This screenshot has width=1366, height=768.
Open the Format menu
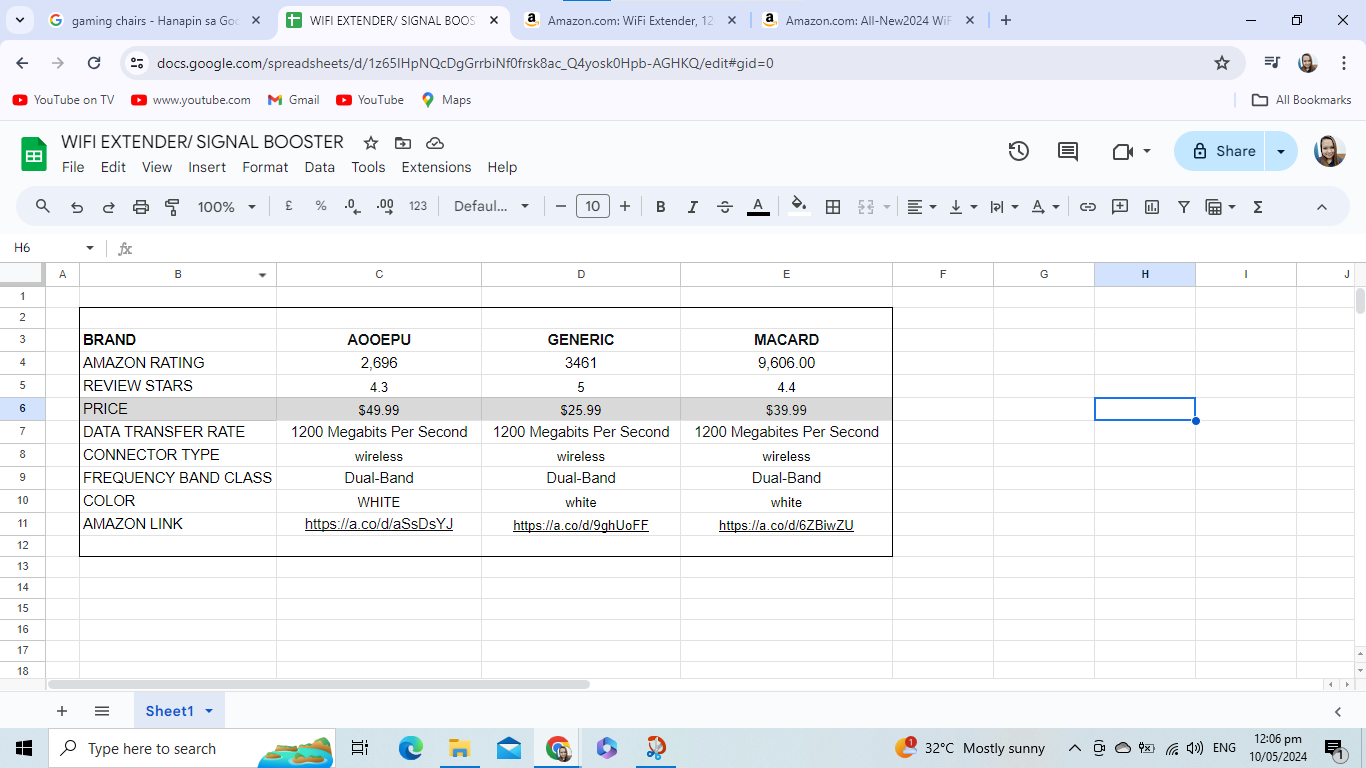[x=265, y=167]
